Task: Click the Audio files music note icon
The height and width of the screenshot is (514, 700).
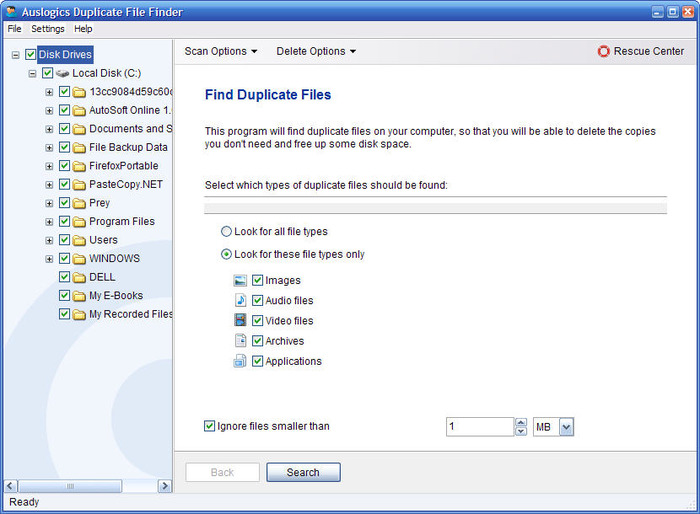Action: click(x=240, y=300)
